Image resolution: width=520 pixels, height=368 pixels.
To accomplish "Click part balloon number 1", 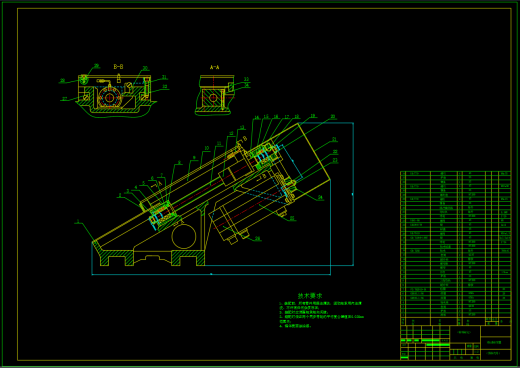I will click(78, 221).
